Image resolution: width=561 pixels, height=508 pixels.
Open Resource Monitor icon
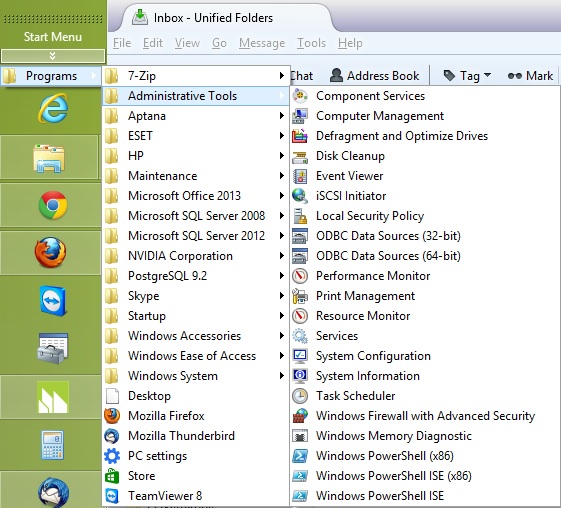pos(300,316)
